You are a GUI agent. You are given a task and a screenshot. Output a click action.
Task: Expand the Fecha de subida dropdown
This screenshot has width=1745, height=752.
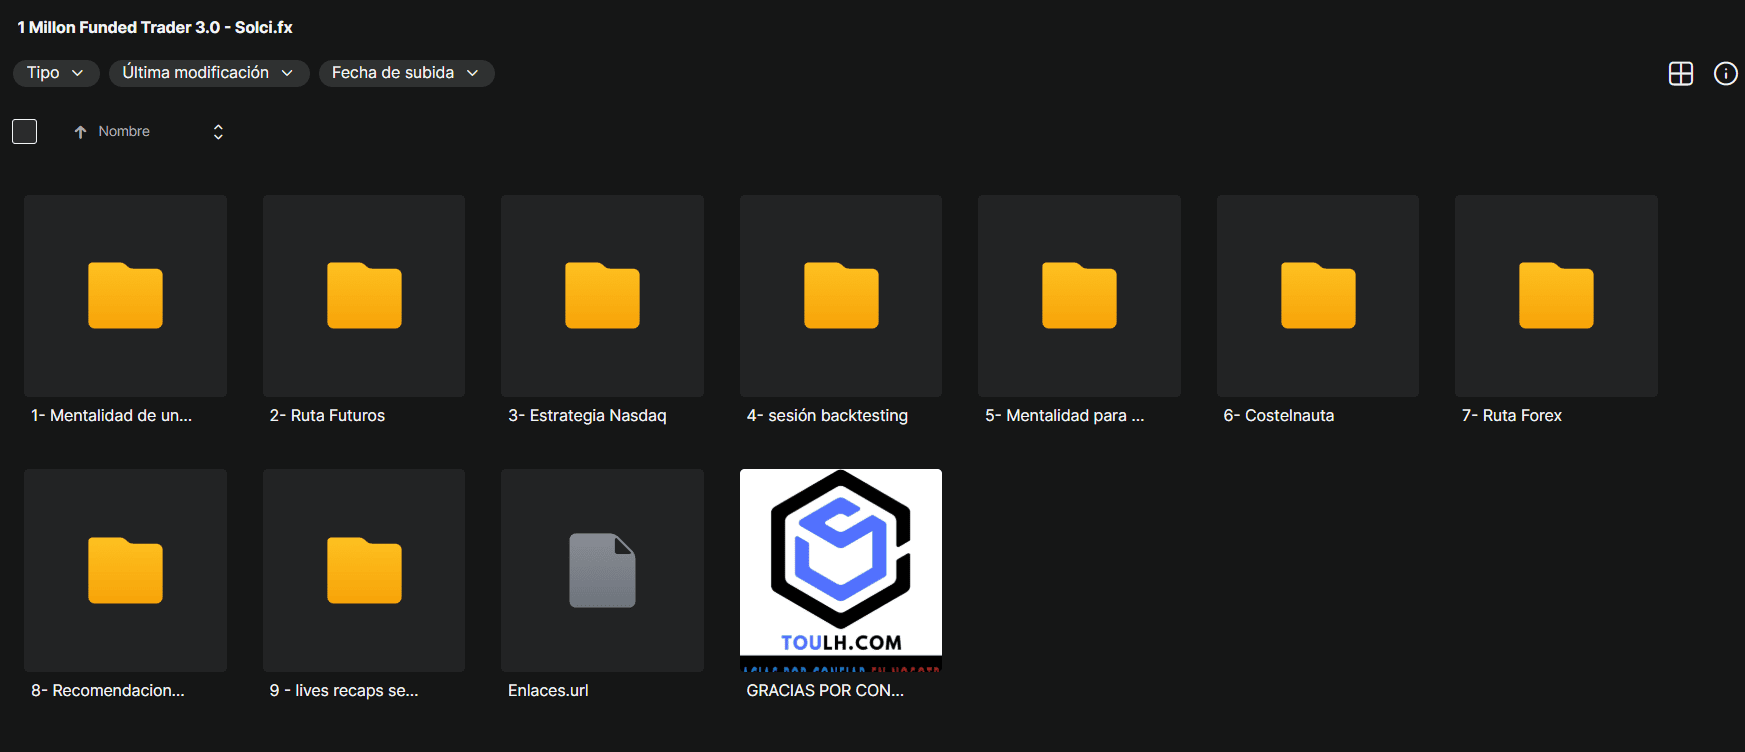click(406, 73)
